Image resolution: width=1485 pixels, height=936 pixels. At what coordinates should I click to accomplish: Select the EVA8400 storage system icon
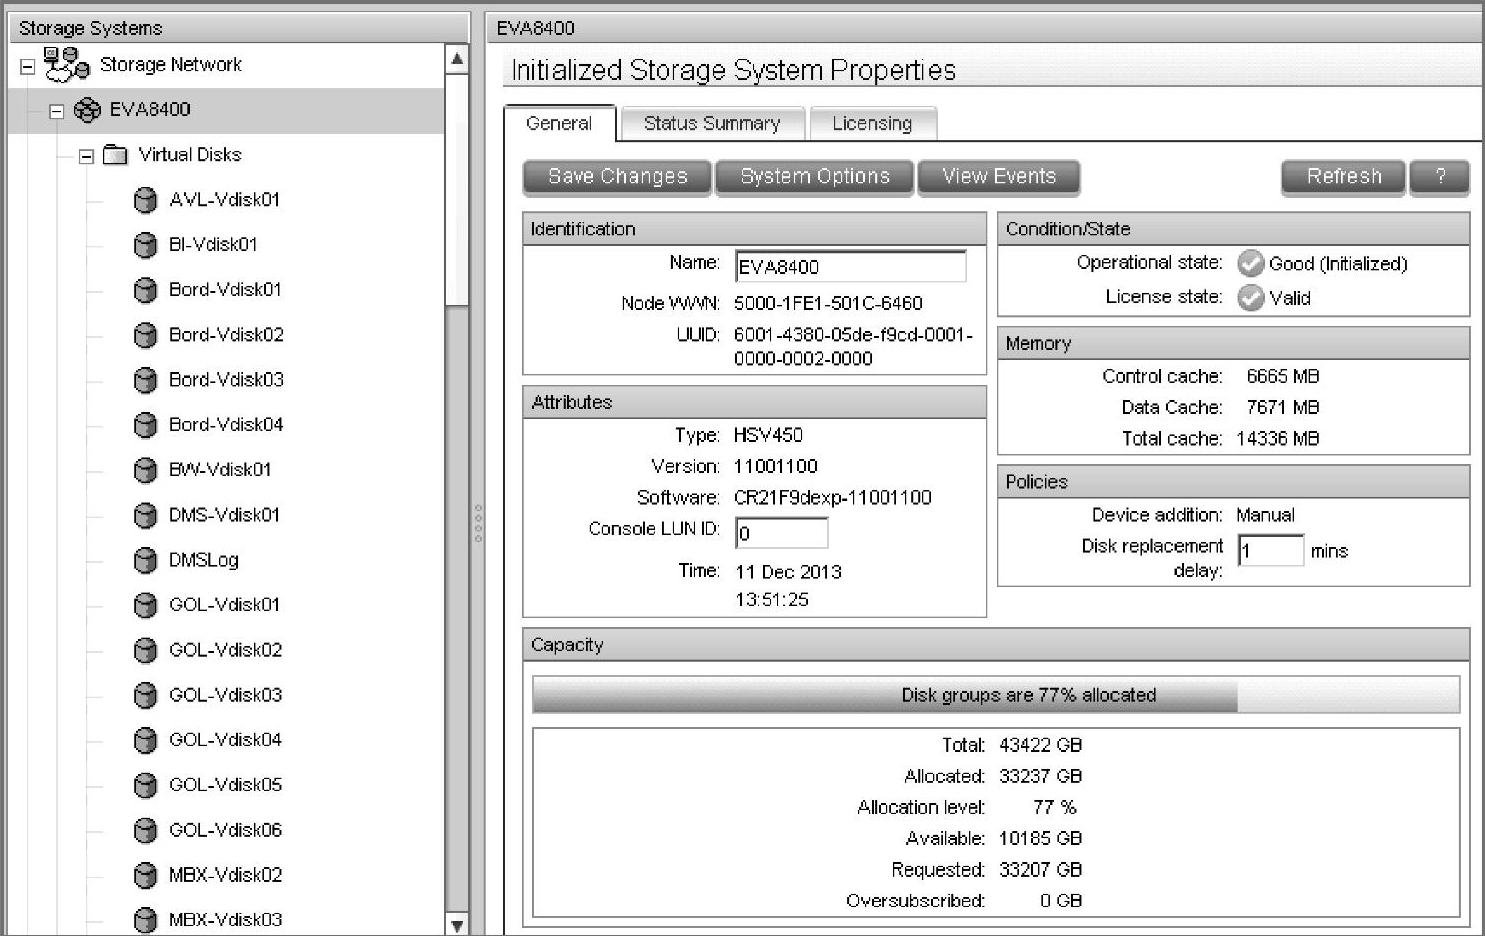tap(88, 110)
